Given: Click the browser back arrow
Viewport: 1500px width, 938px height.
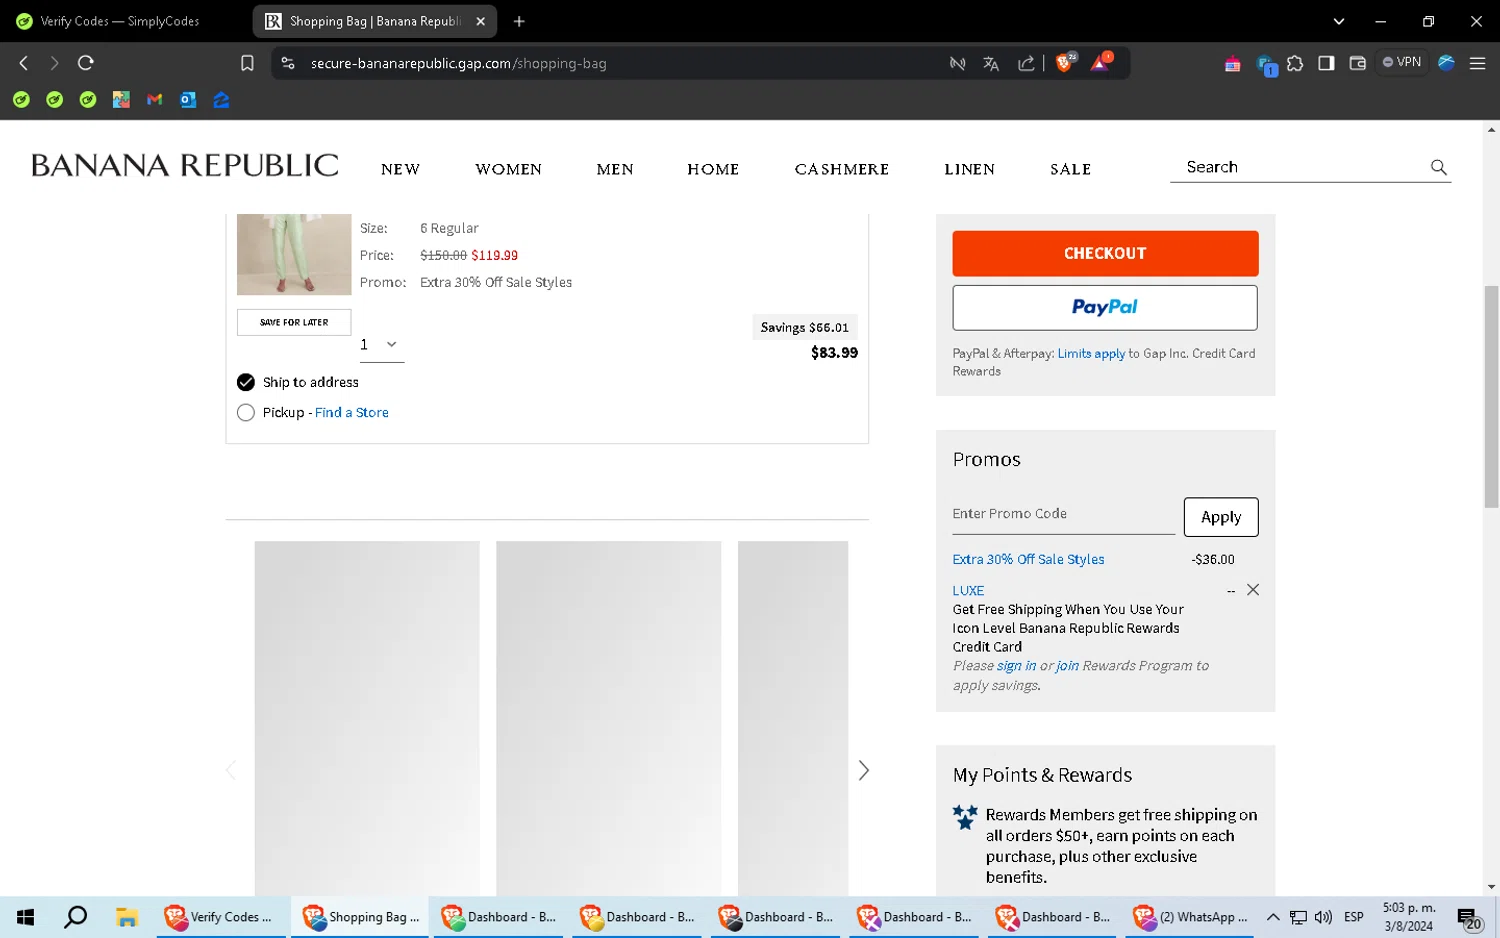Looking at the screenshot, I should [24, 63].
